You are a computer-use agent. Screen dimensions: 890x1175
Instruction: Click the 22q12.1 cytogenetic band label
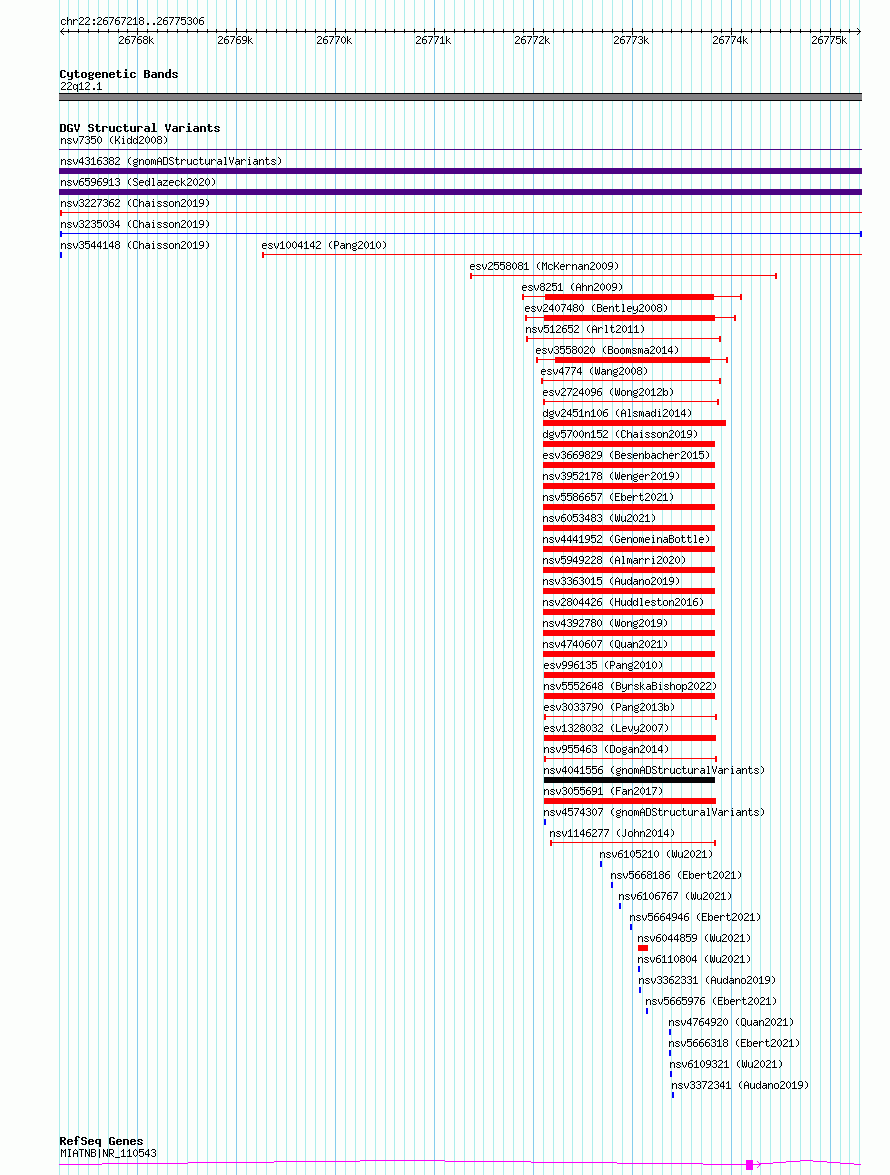click(x=81, y=86)
